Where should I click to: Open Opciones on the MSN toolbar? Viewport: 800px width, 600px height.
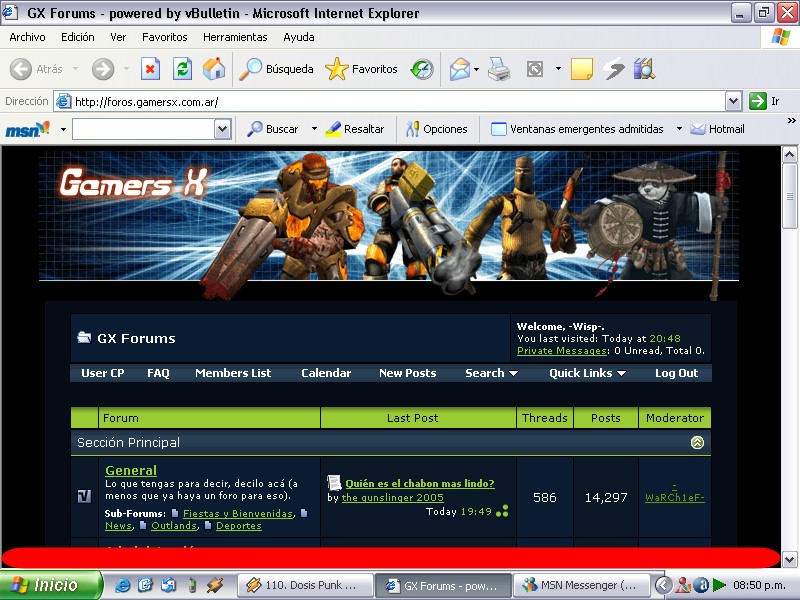(437, 129)
